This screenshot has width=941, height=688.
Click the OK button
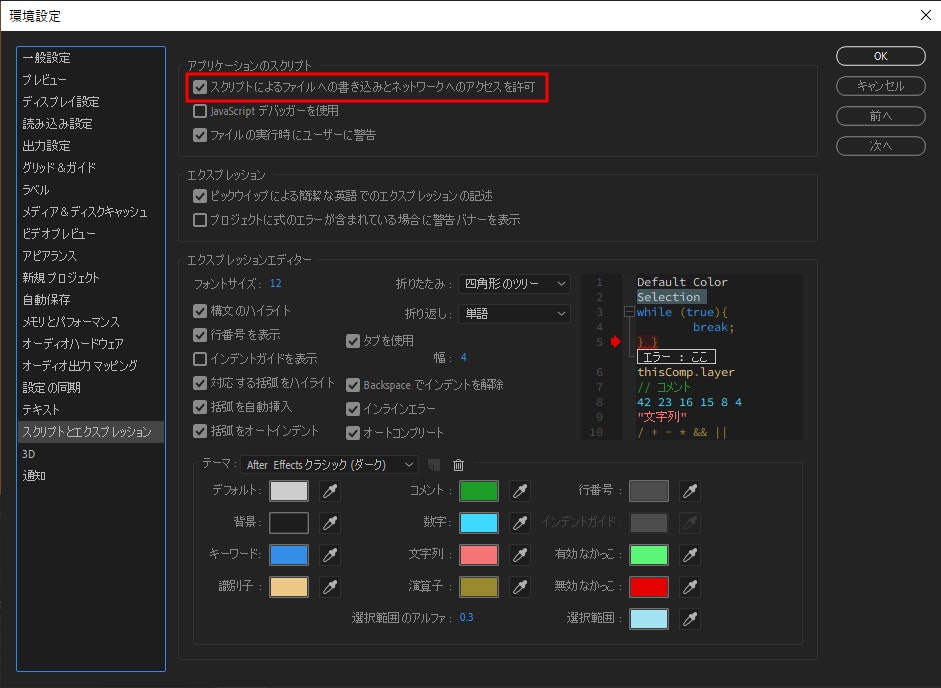click(x=879, y=56)
